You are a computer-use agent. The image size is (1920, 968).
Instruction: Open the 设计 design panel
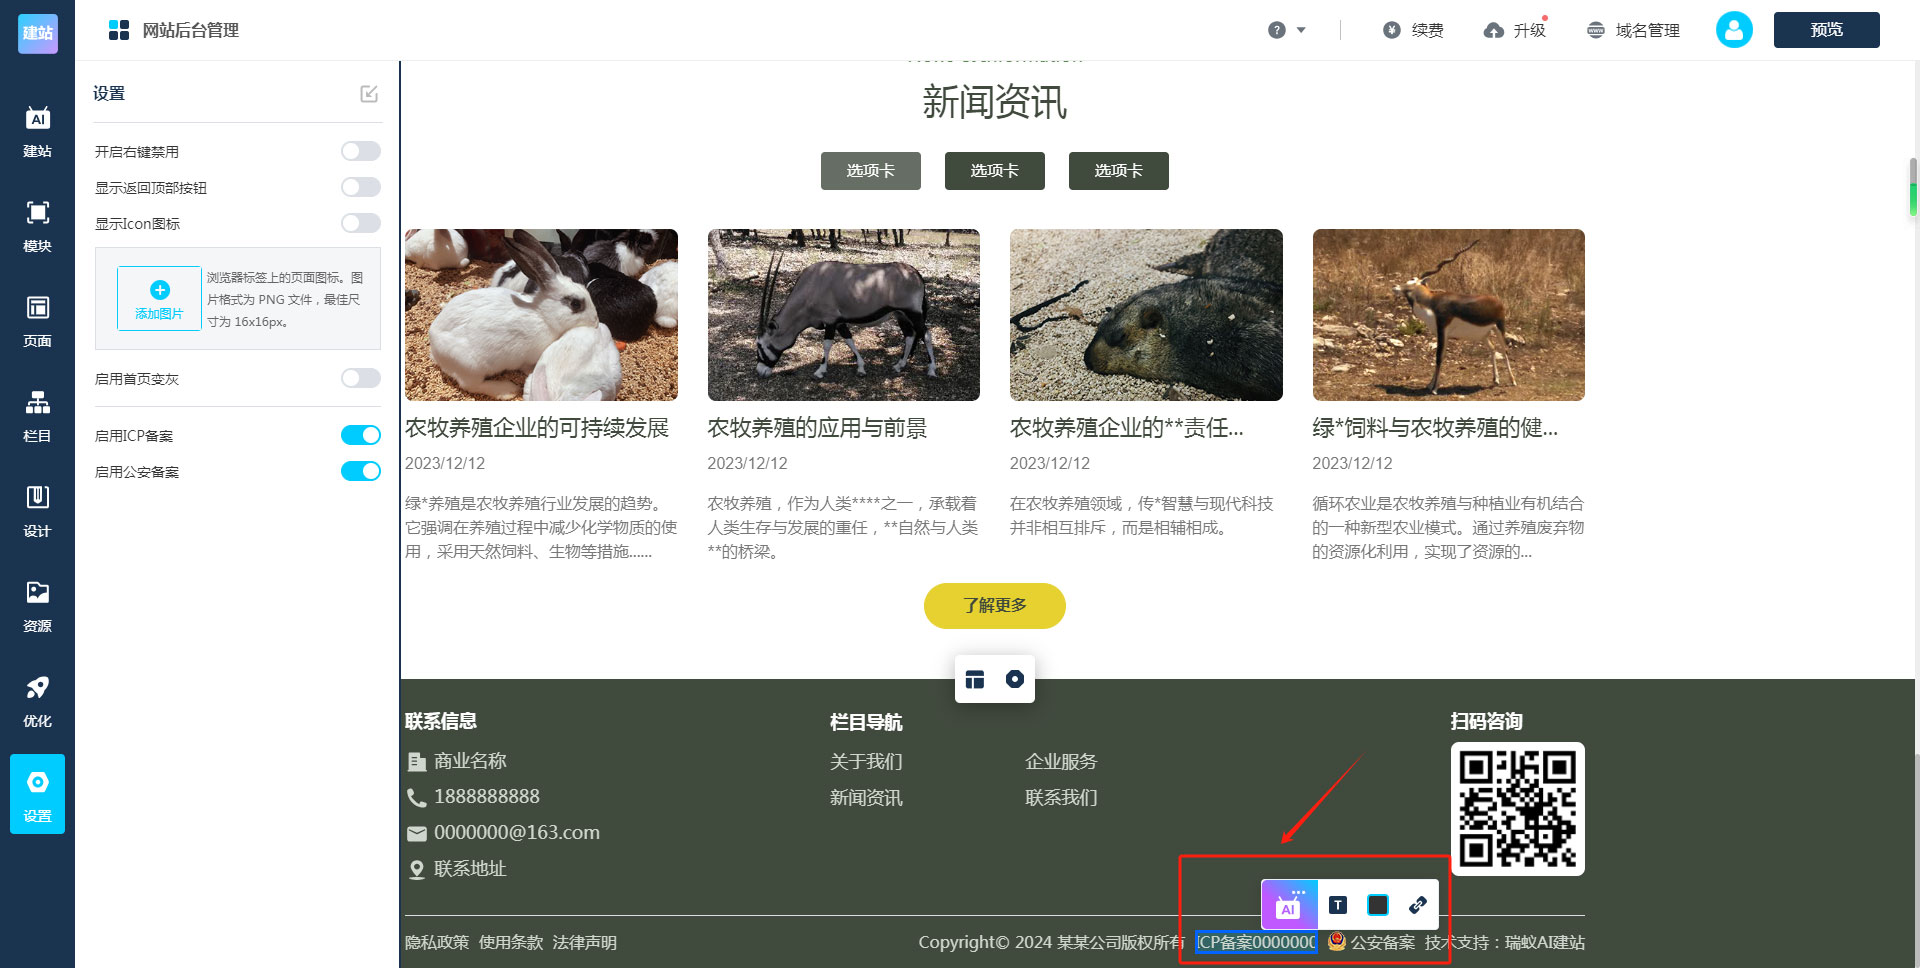[37, 512]
